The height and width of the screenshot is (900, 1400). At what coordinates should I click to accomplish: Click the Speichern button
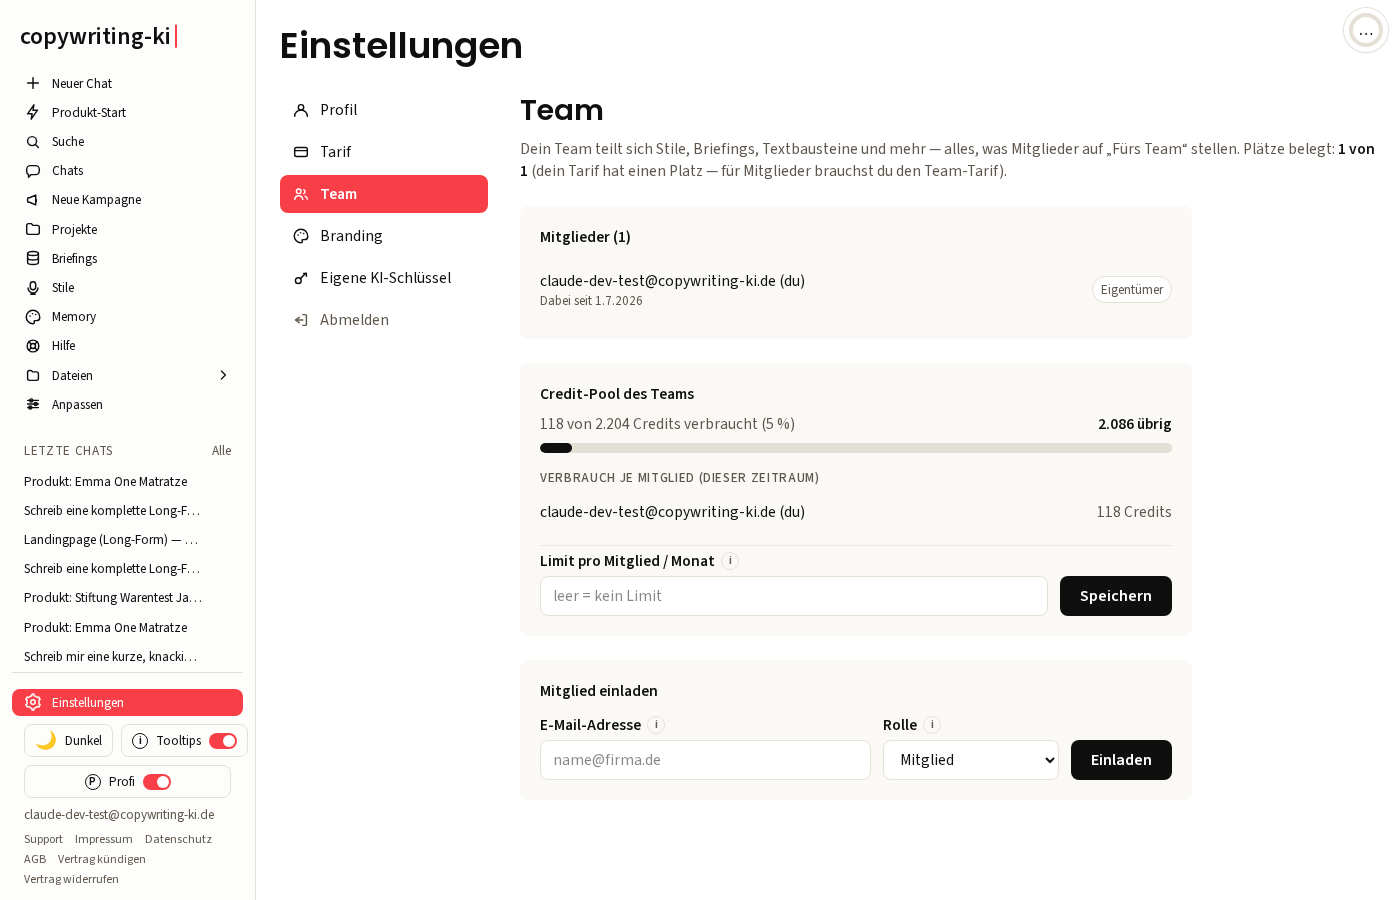pos(1116,596)
